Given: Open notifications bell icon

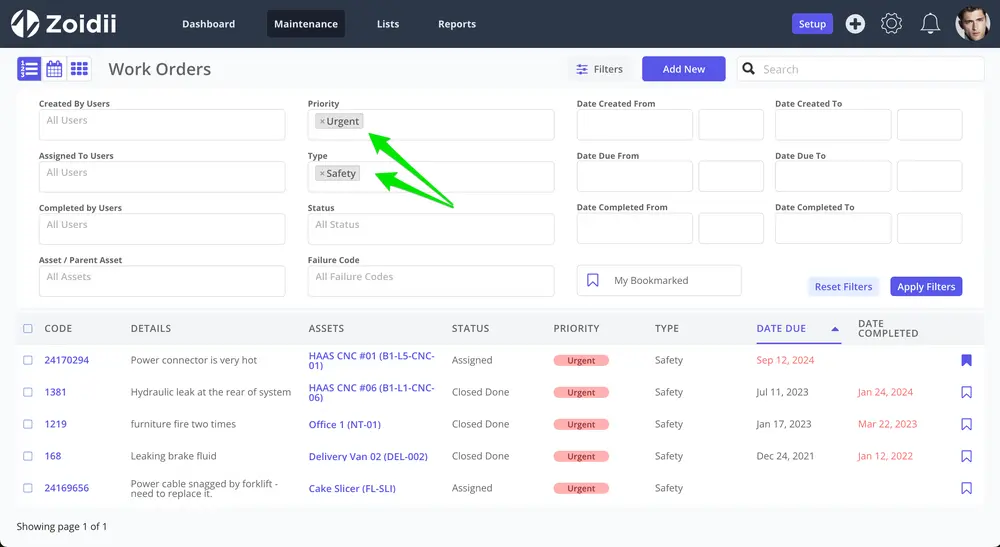Looking at the screenshot, I should point(930,24).
